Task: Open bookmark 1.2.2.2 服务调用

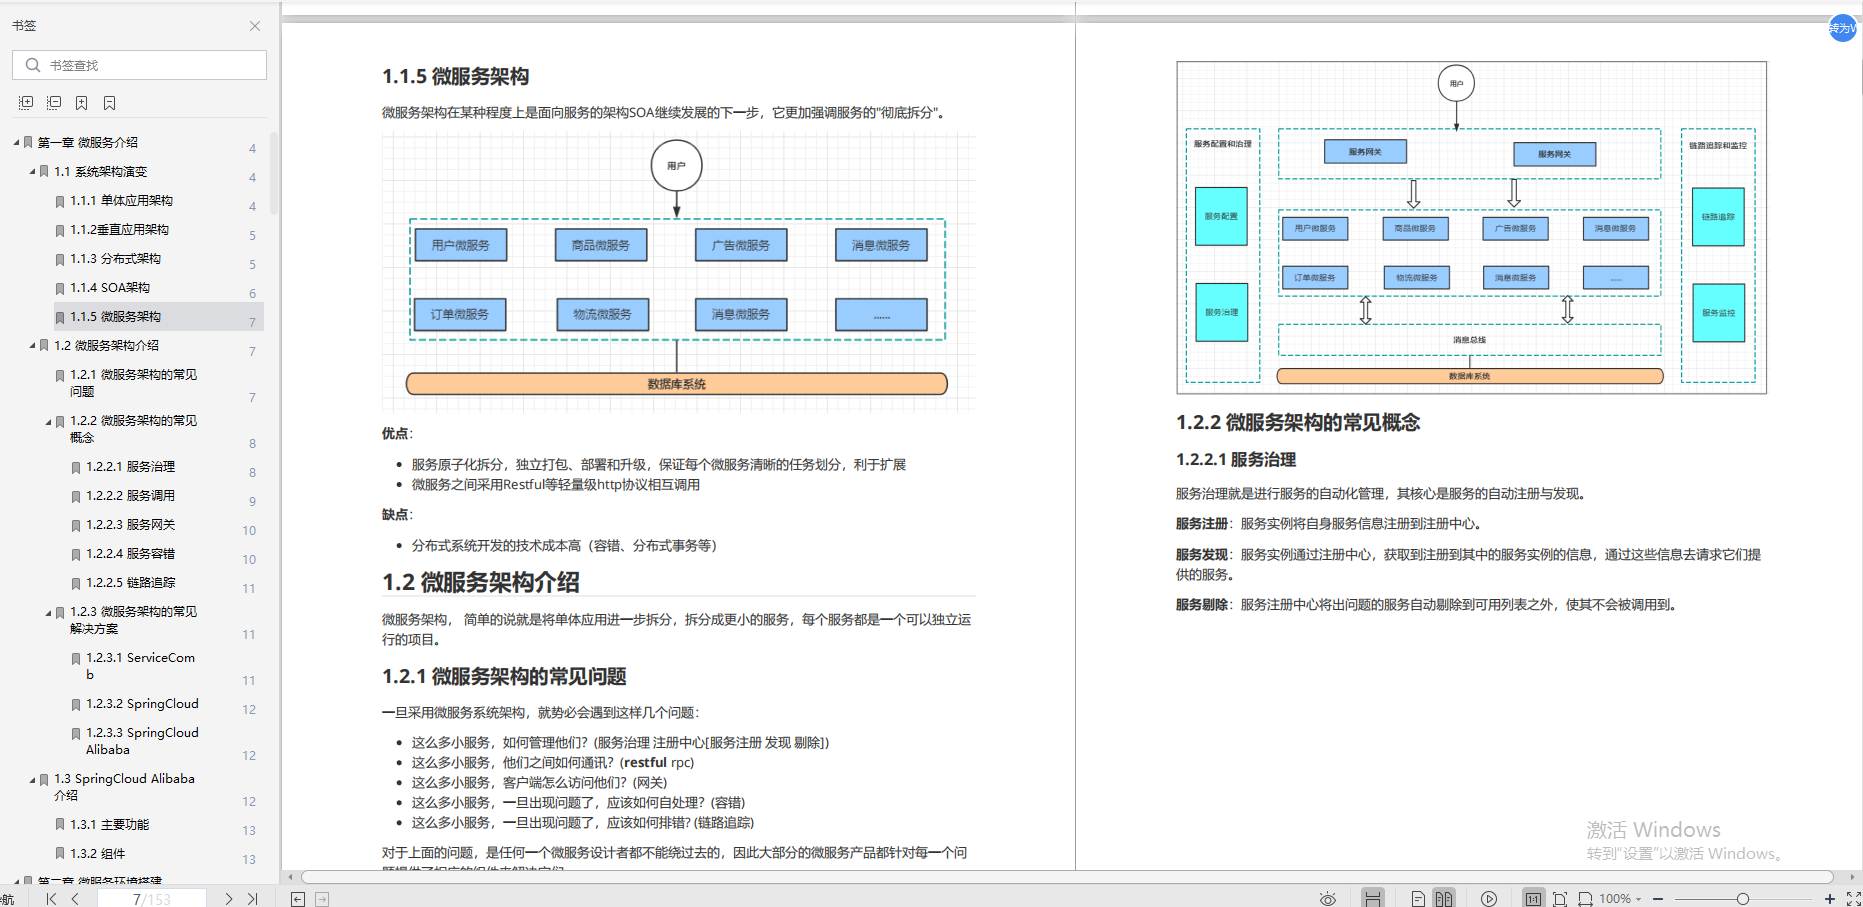Action: (130, 495)
